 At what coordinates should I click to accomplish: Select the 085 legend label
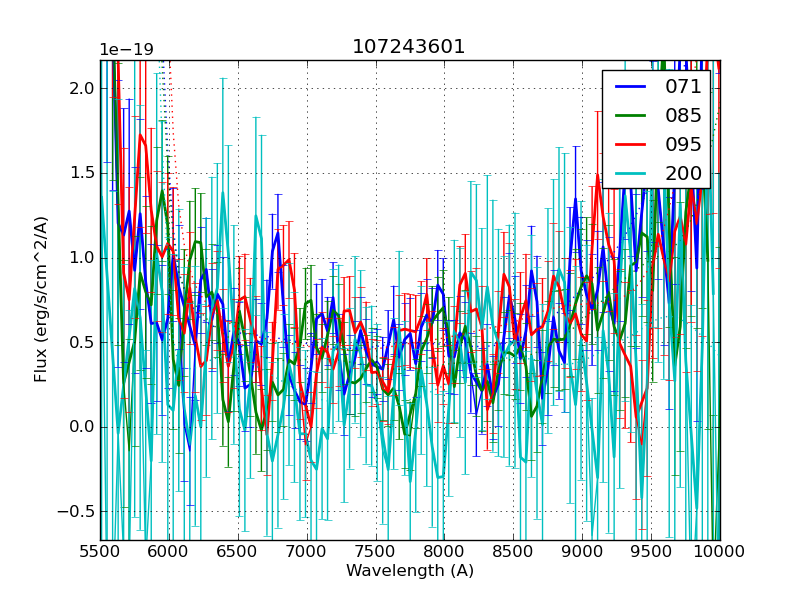(x=683, y=115)
